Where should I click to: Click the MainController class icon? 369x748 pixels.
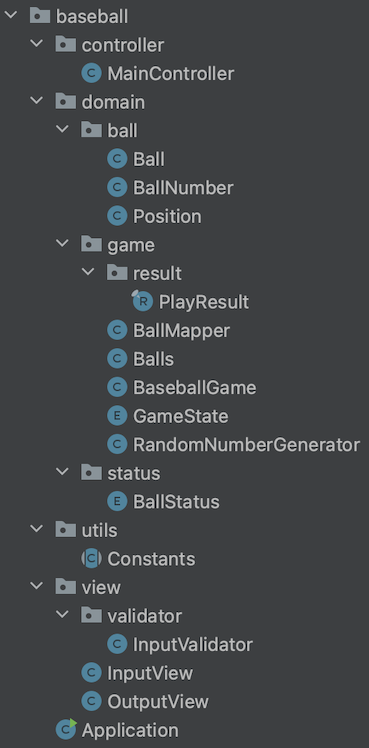pyautogui.click(x=92, y=73)
